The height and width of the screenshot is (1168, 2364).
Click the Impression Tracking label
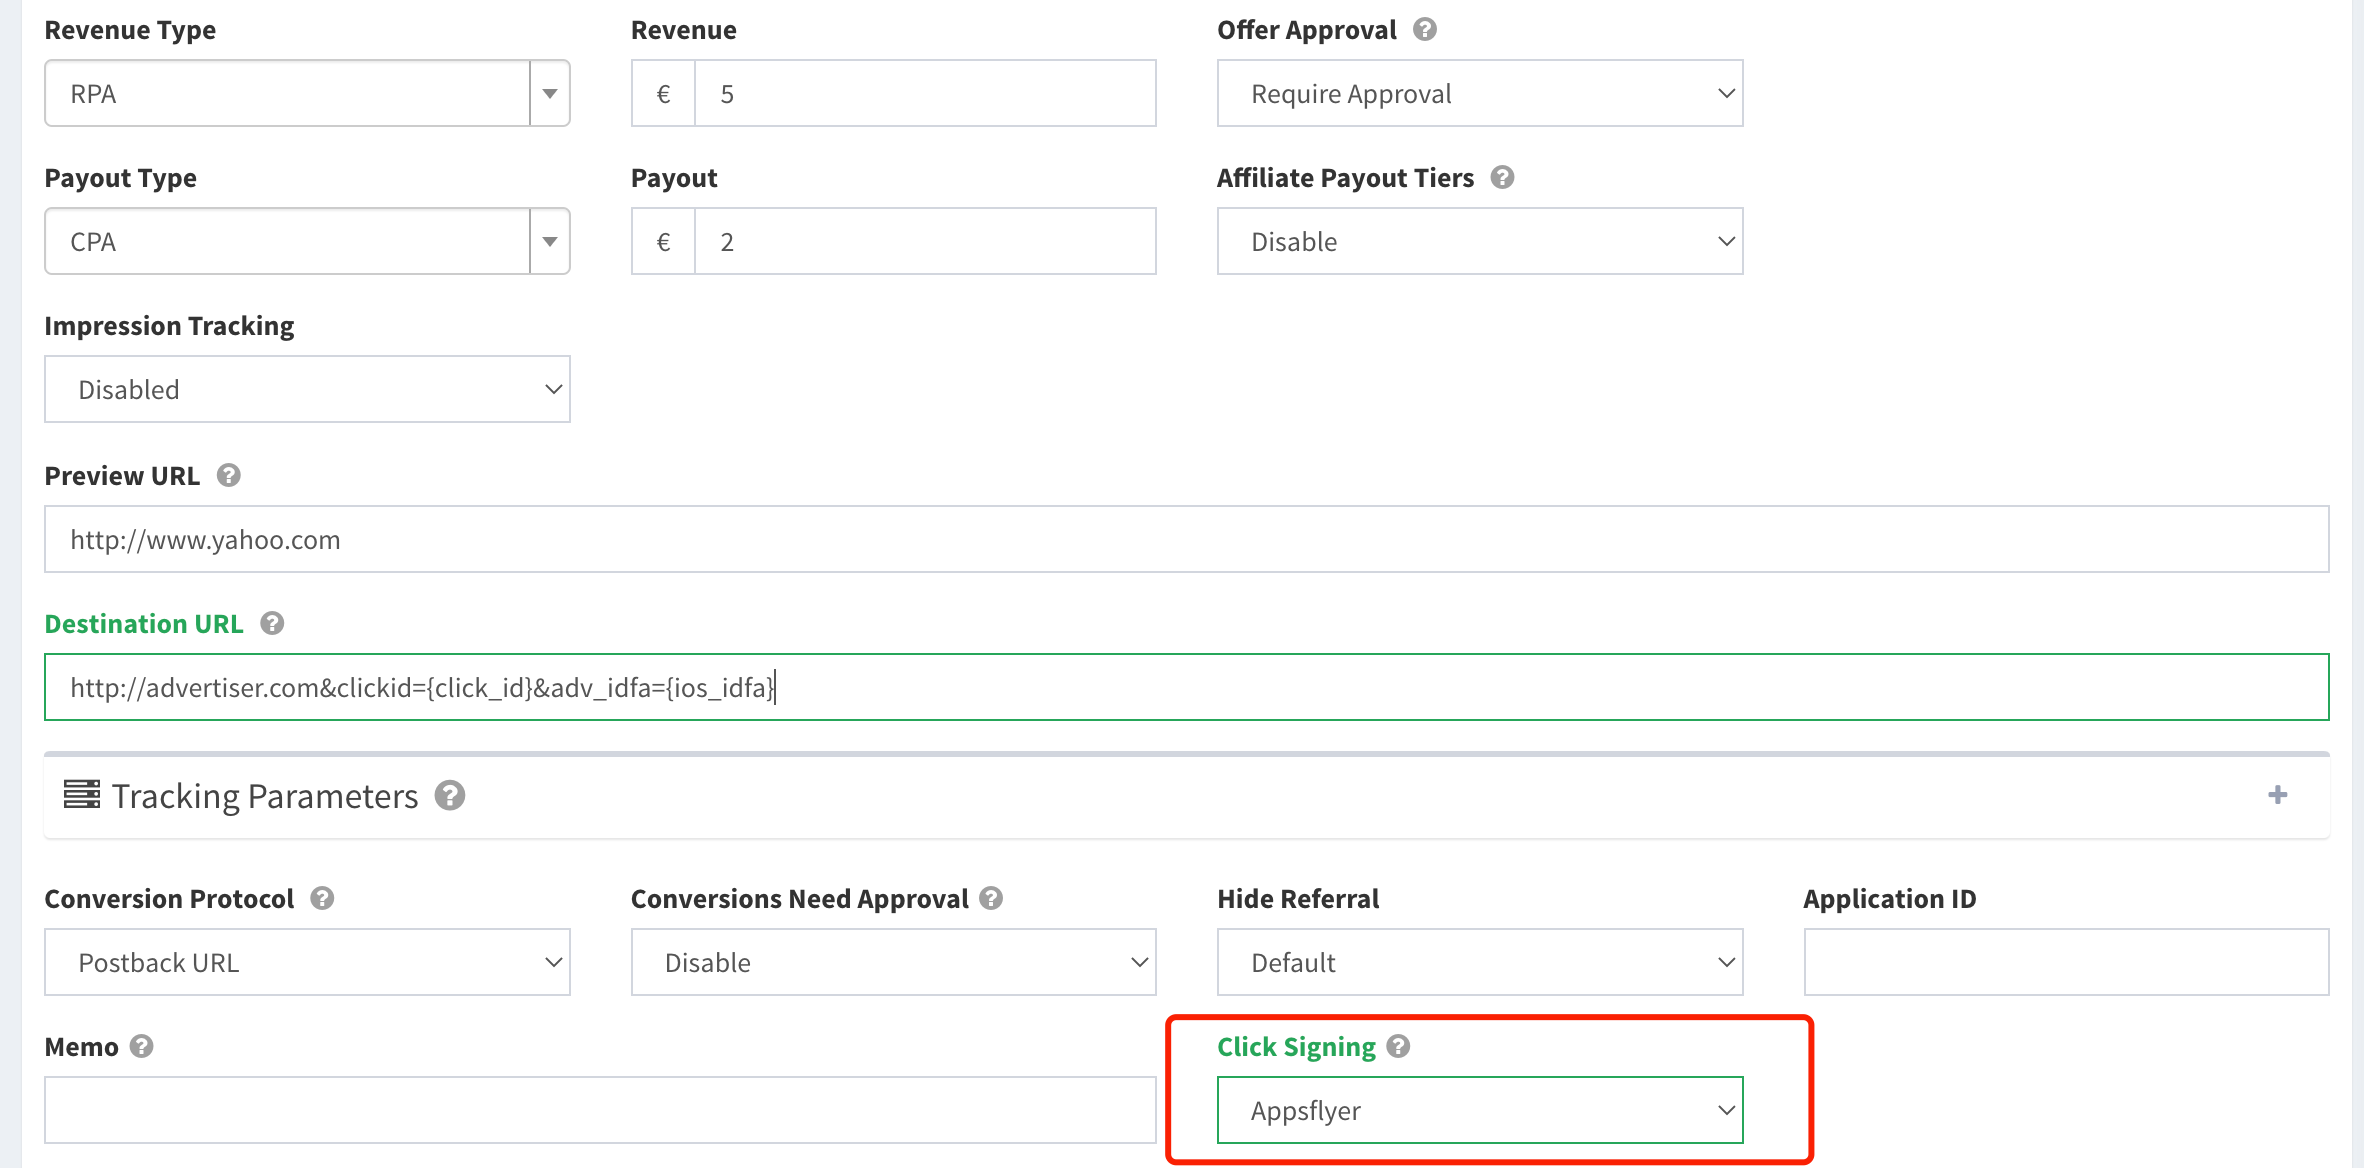click(x=170, y=327)
